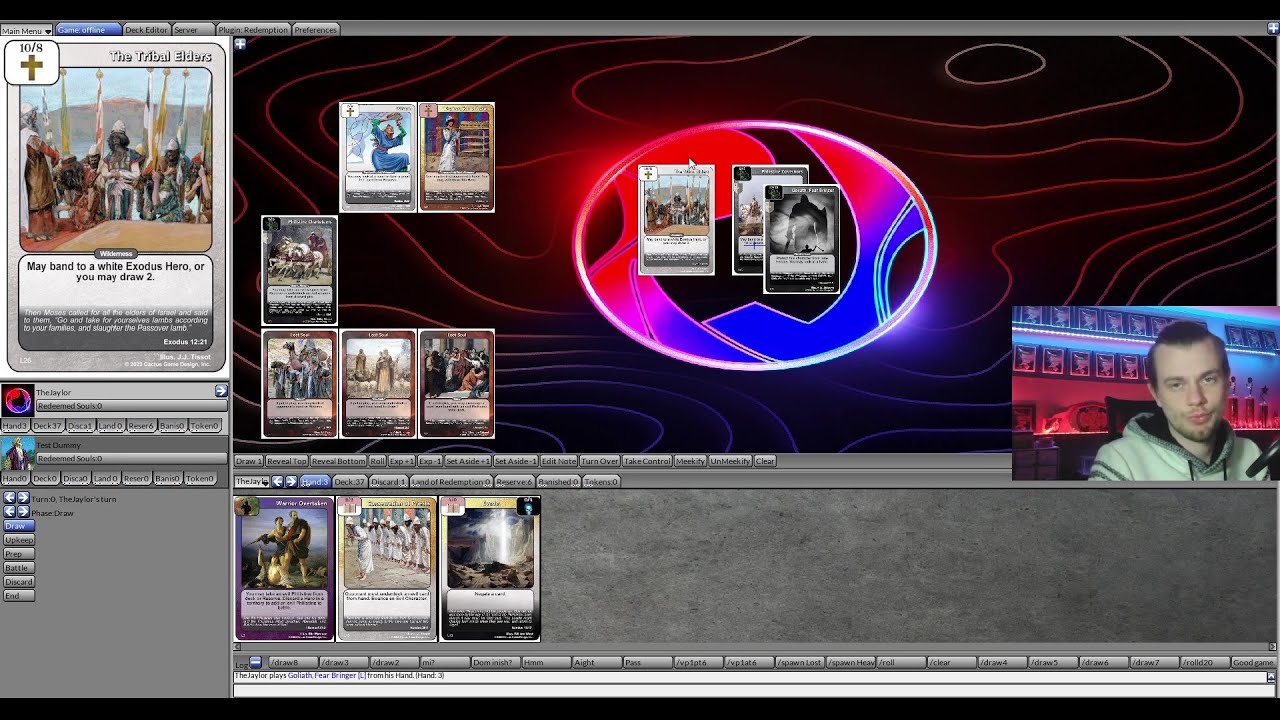Click the blue arrow next to TheJaylor
This screenshot has width=1280, height=720.
pos(221,391)
